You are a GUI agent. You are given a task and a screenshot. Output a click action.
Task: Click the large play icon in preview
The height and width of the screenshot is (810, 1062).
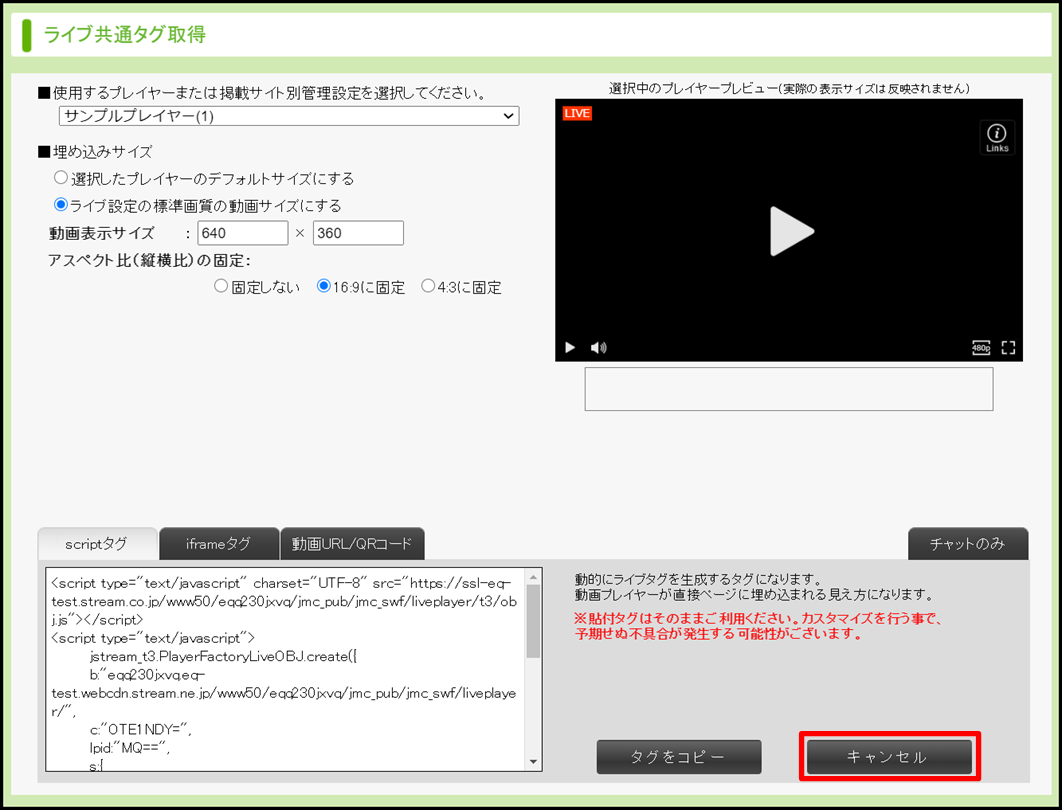pyautogui.click(x=790, y=231)
